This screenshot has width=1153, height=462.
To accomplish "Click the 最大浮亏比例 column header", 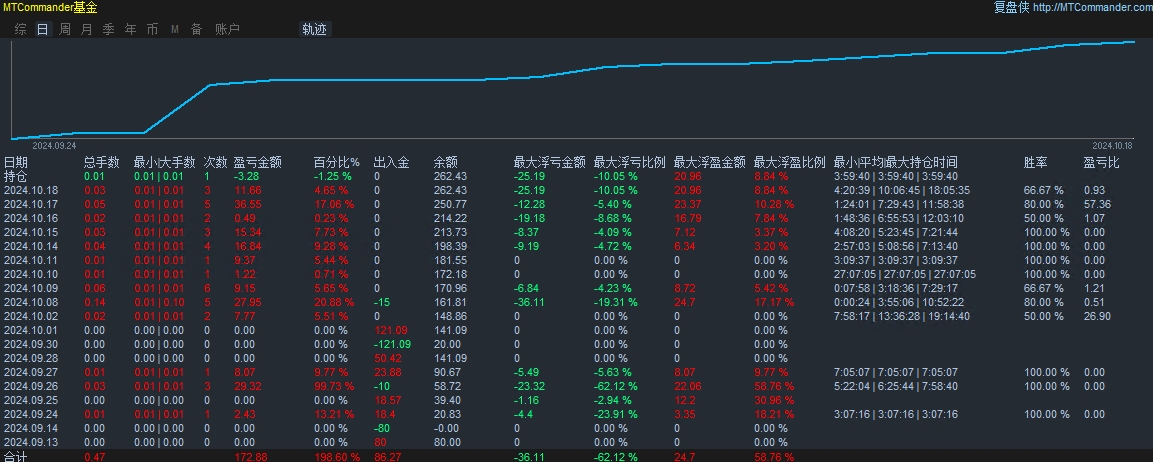I will pyautogui.click(x=629, y=162).
